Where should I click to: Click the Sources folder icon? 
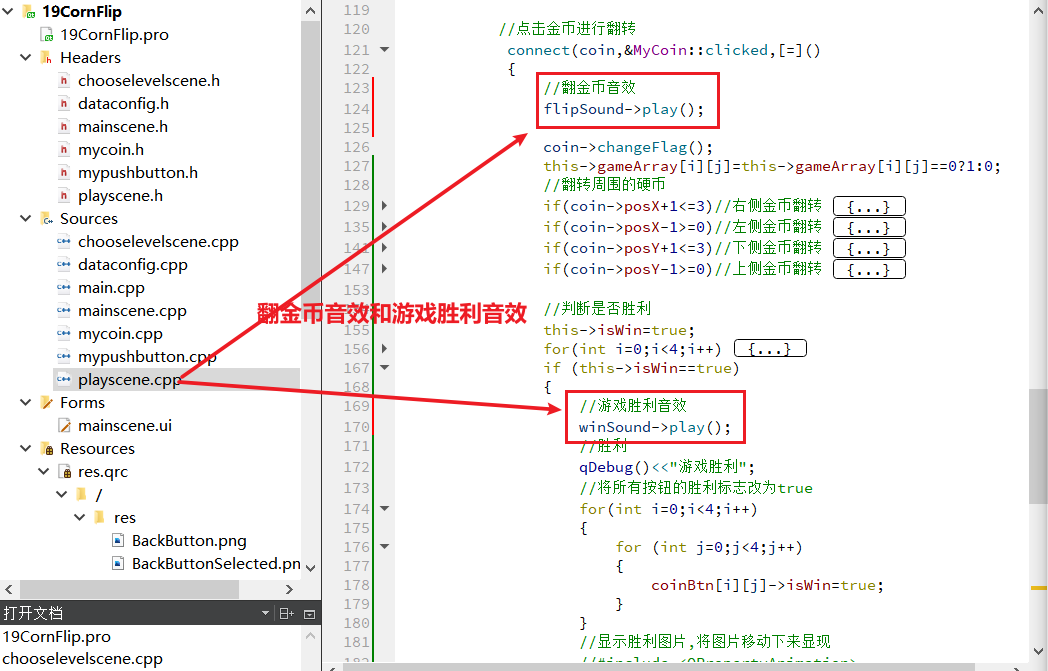[x=47, y=219]
